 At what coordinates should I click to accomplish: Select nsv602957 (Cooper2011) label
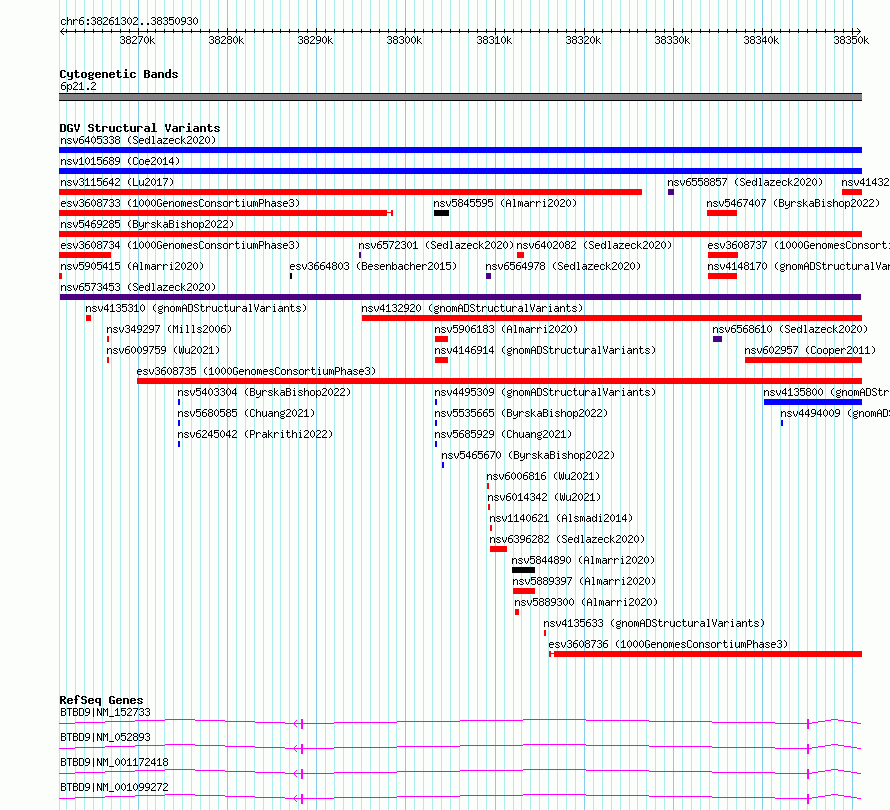click(810, 350)
